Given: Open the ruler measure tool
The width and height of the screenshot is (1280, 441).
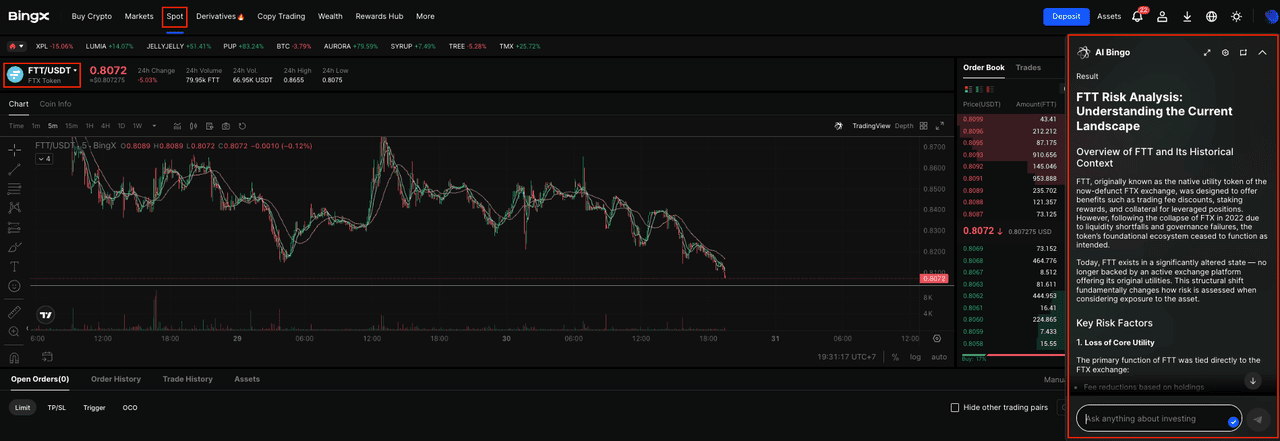Looking at the screenshot, I should 14,312.
